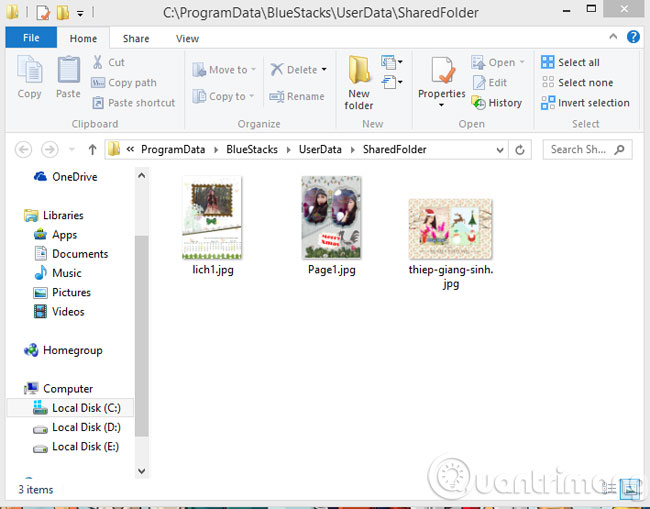Screen dimensions: 650x509
Task: Click the Forward navigation arrow
Action: (x=50, y=149)
